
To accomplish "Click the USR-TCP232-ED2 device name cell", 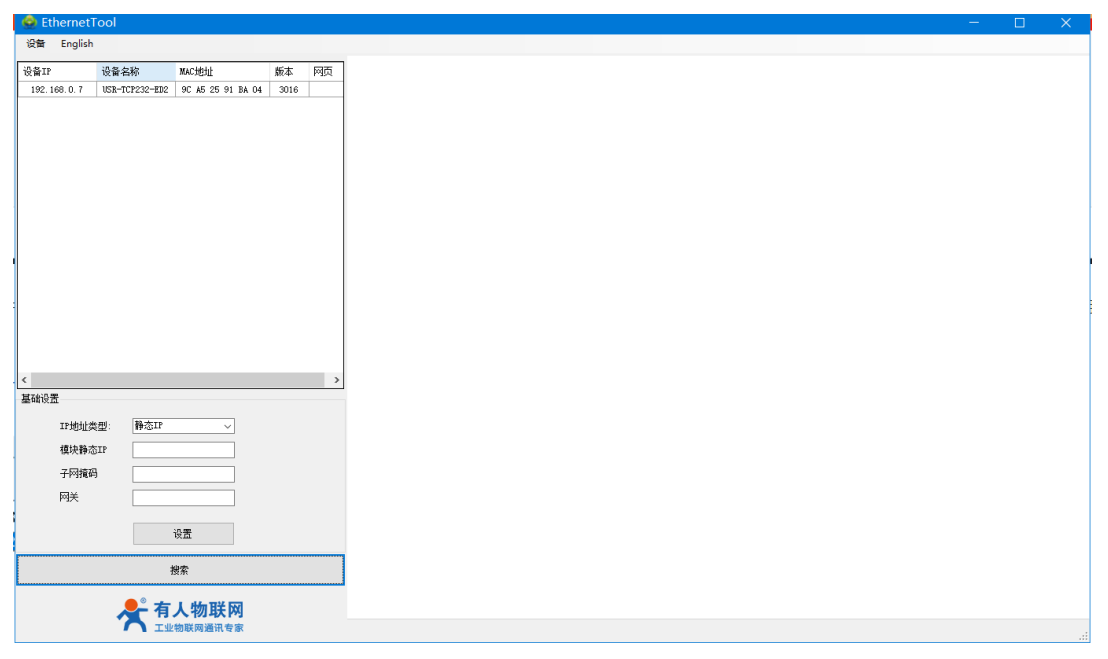I will 136,90.
